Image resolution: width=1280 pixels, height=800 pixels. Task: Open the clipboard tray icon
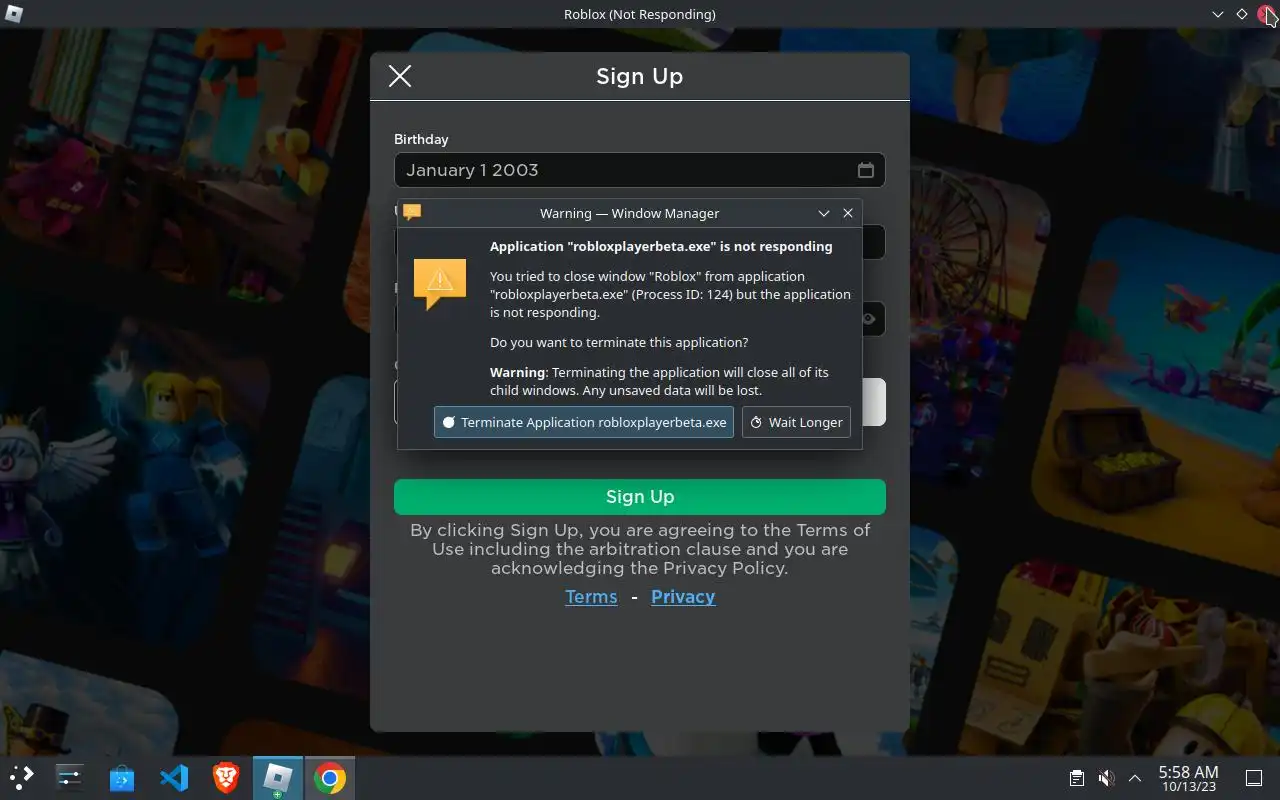pyautogui.click(x=1077, y=778)
